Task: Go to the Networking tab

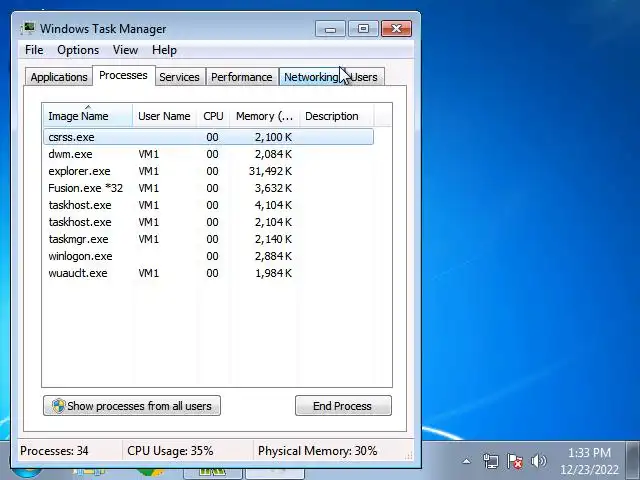Action: coord(311,77)
